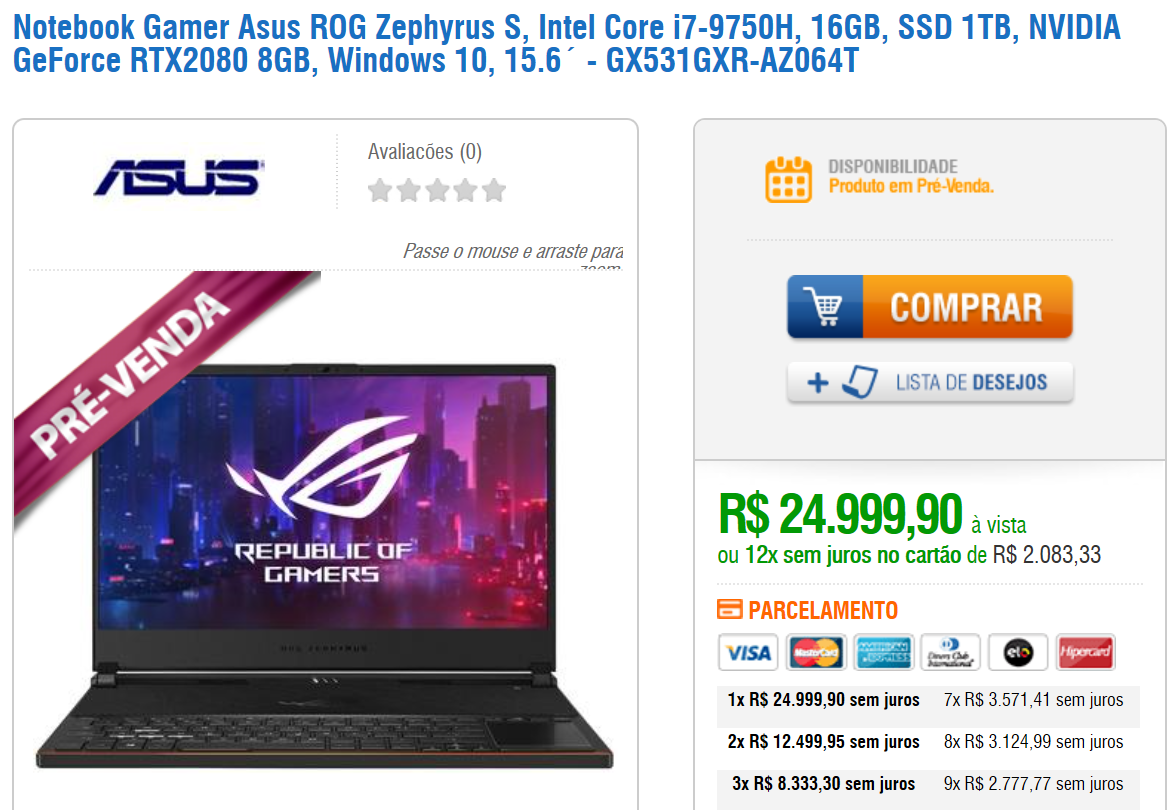
Task: Select the American Express card icon
Action: tap(883, 652)
